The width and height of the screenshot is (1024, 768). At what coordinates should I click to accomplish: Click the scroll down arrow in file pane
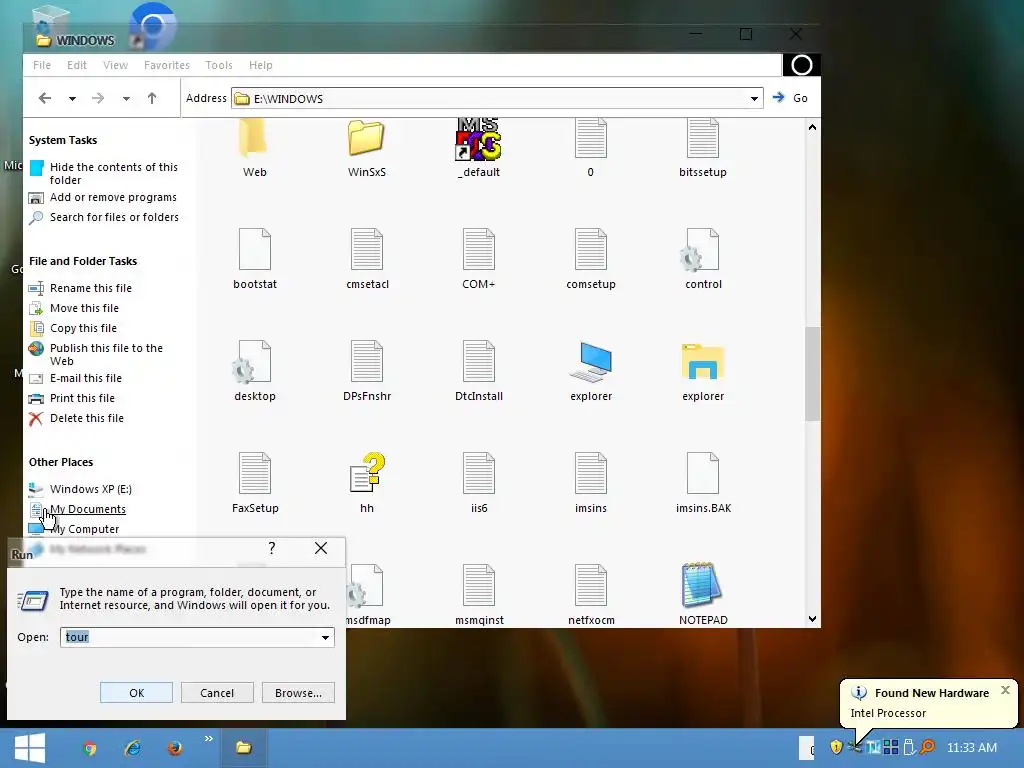(812, 619)
